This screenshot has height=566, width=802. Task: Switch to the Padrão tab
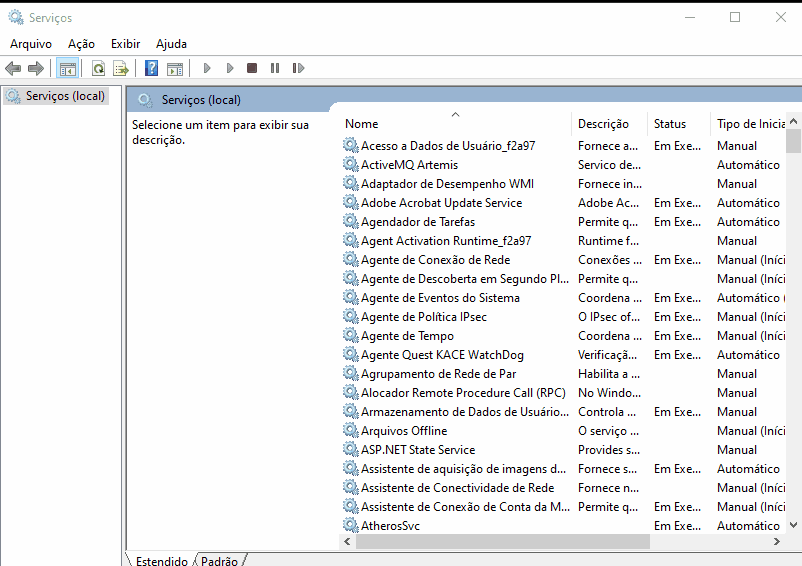coord(219,560)
